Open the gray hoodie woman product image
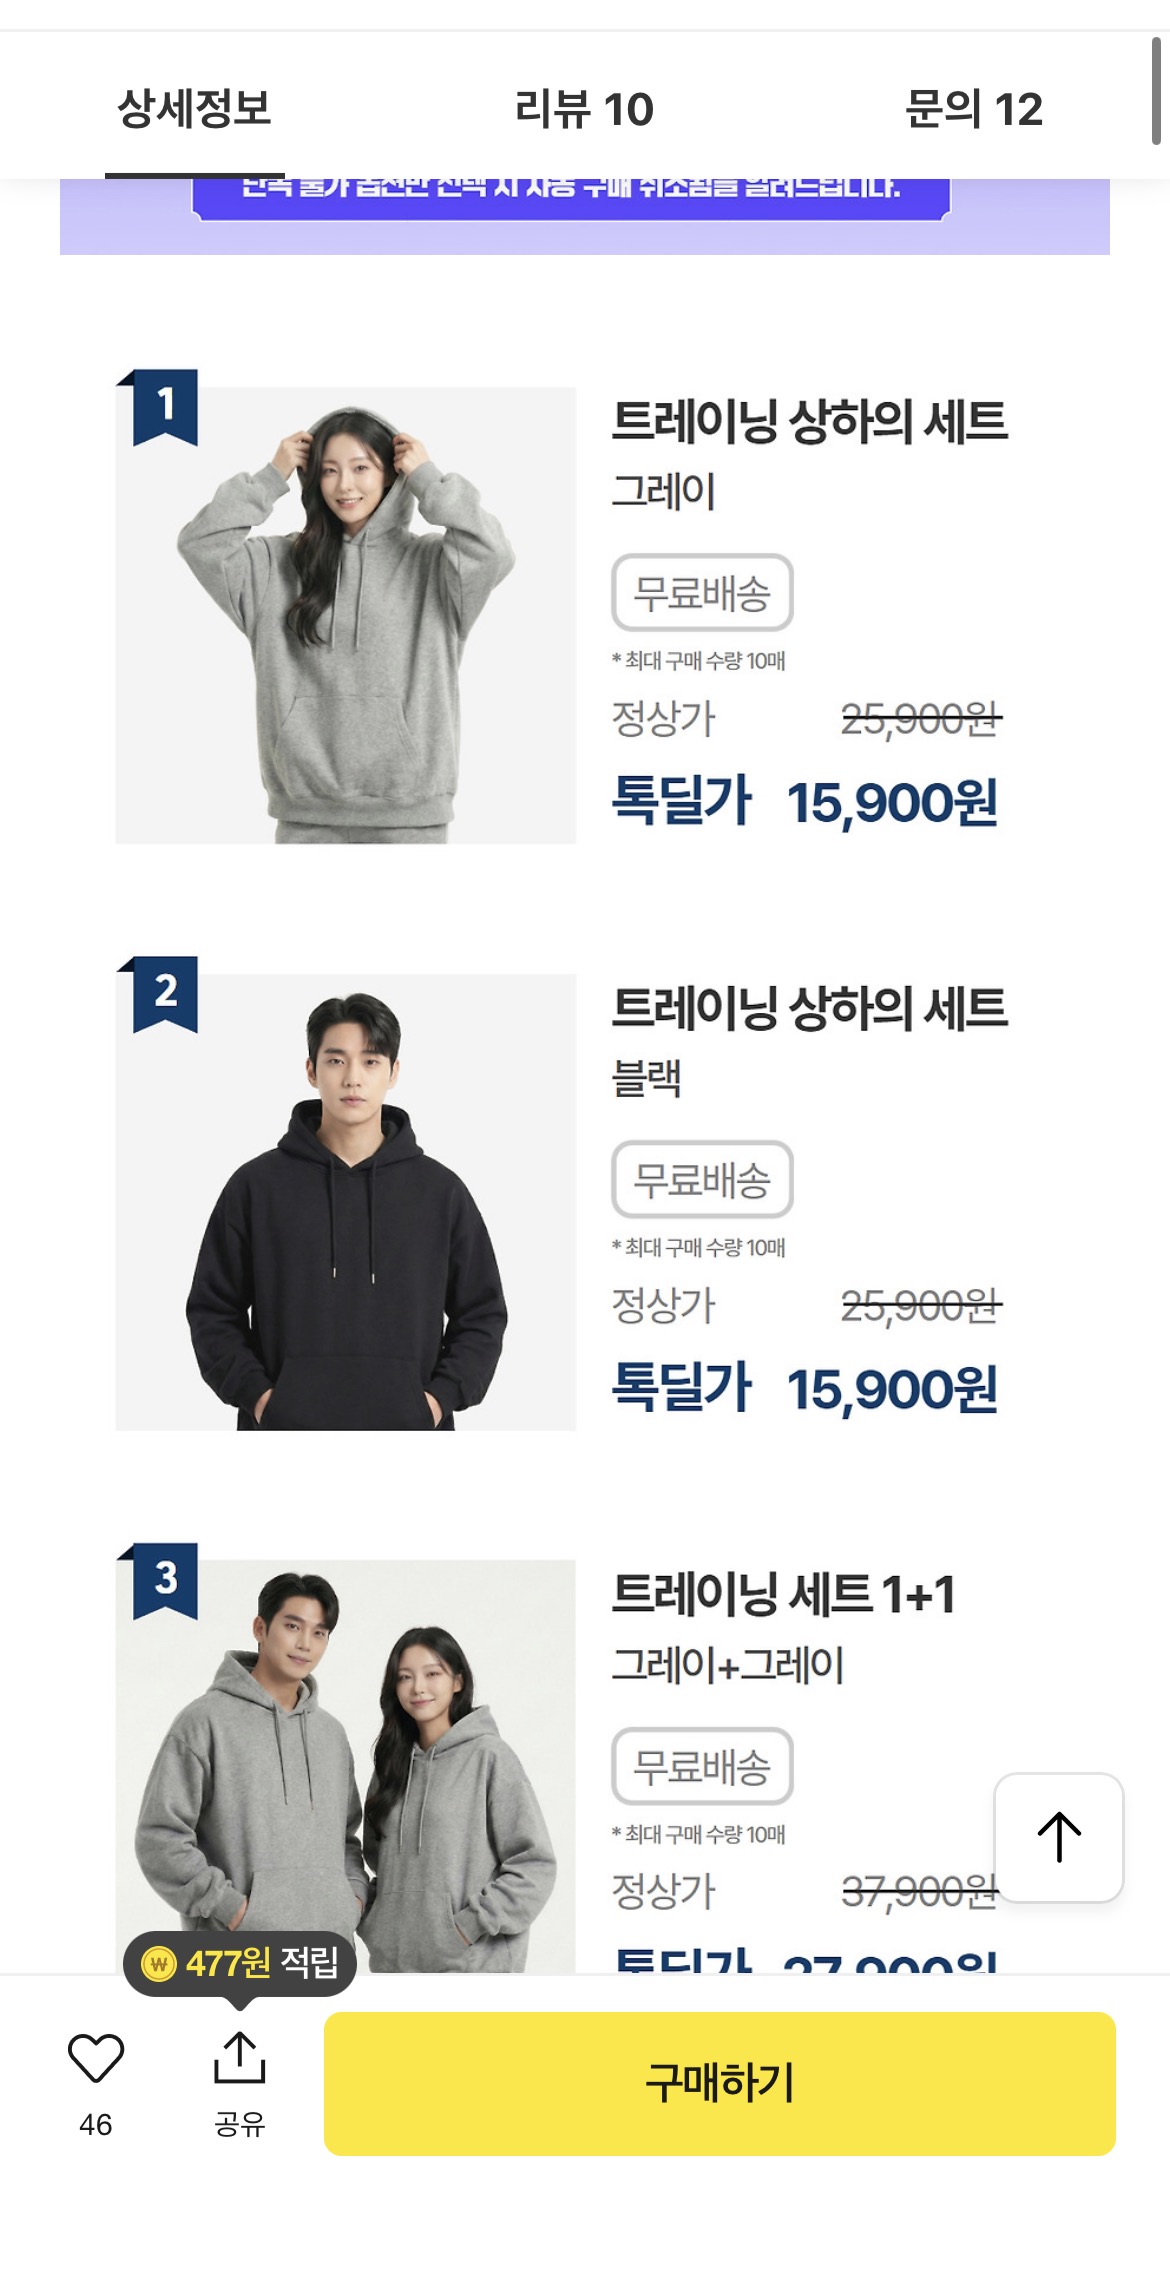1170x2291 pixels. [x=346, y=615]
